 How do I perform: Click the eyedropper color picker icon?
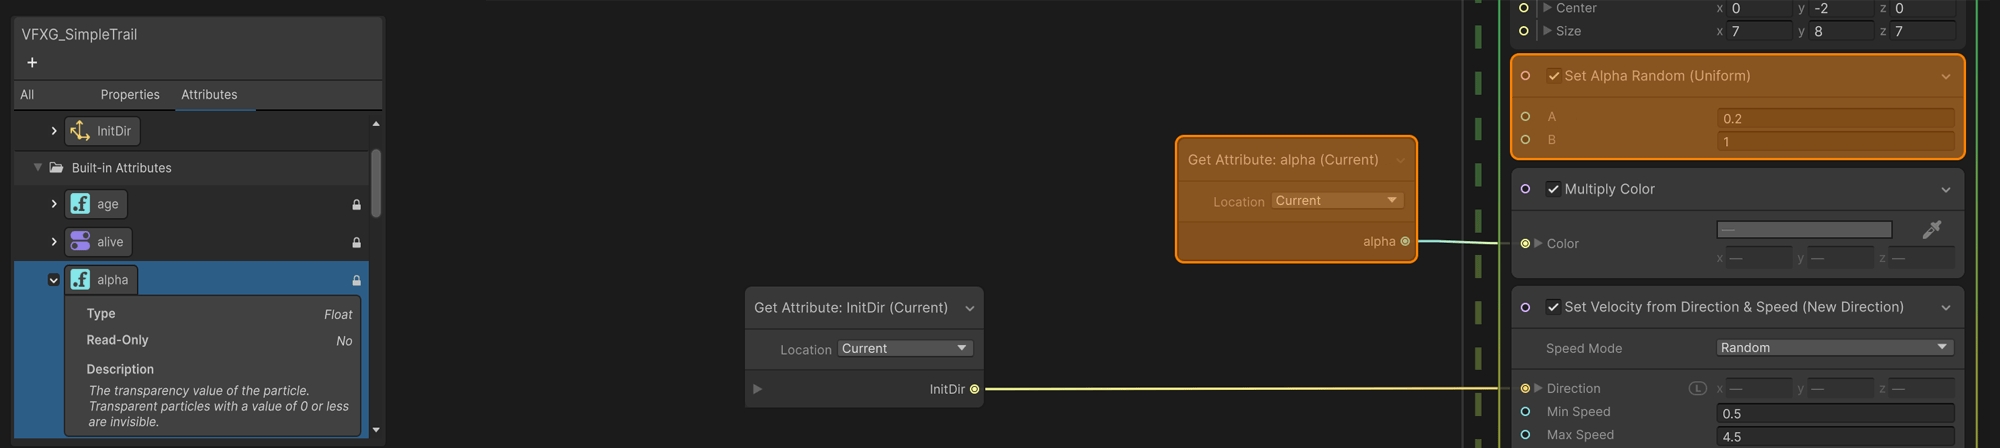click(x=1931, y=230)
